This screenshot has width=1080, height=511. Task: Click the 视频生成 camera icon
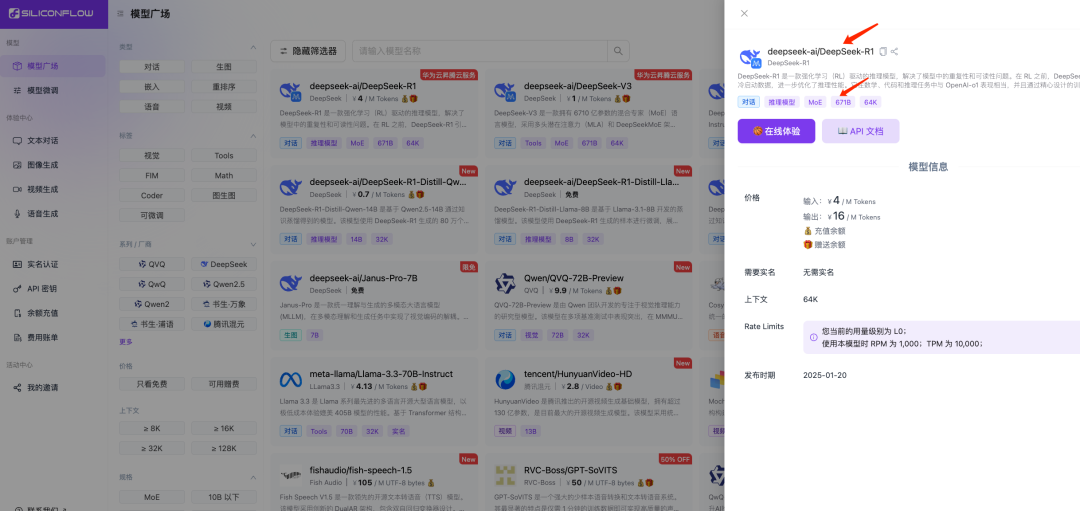17,189
